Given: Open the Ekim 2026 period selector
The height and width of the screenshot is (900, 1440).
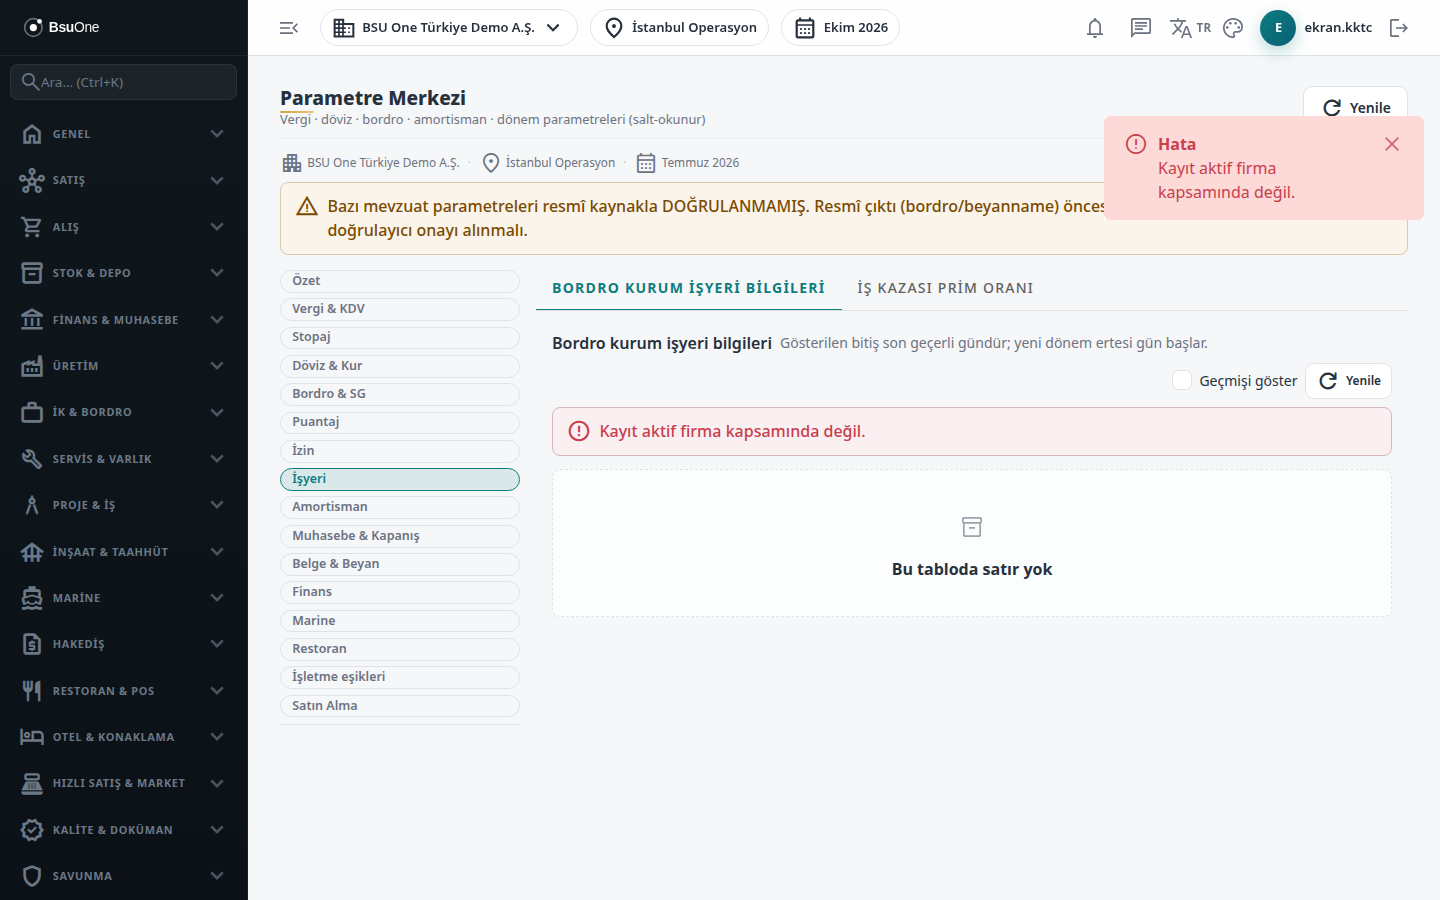Looking at the screenshot, I should [841, 28].
